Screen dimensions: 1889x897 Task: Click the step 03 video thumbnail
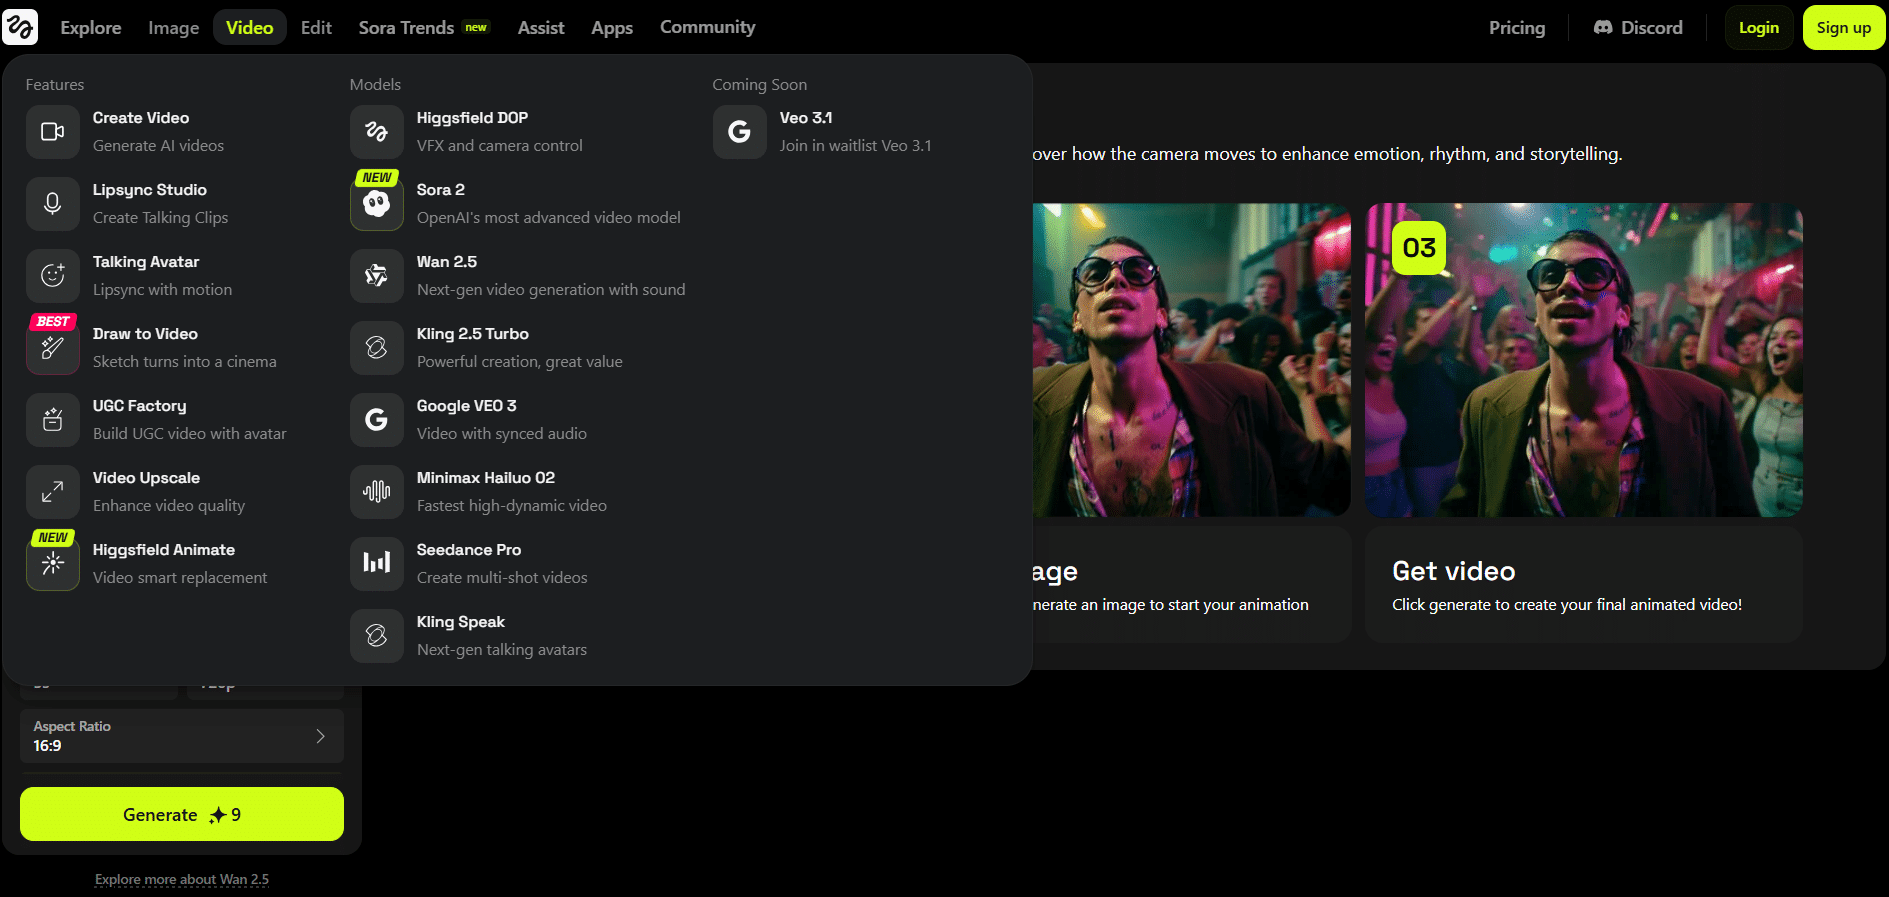coord(1584,360)
